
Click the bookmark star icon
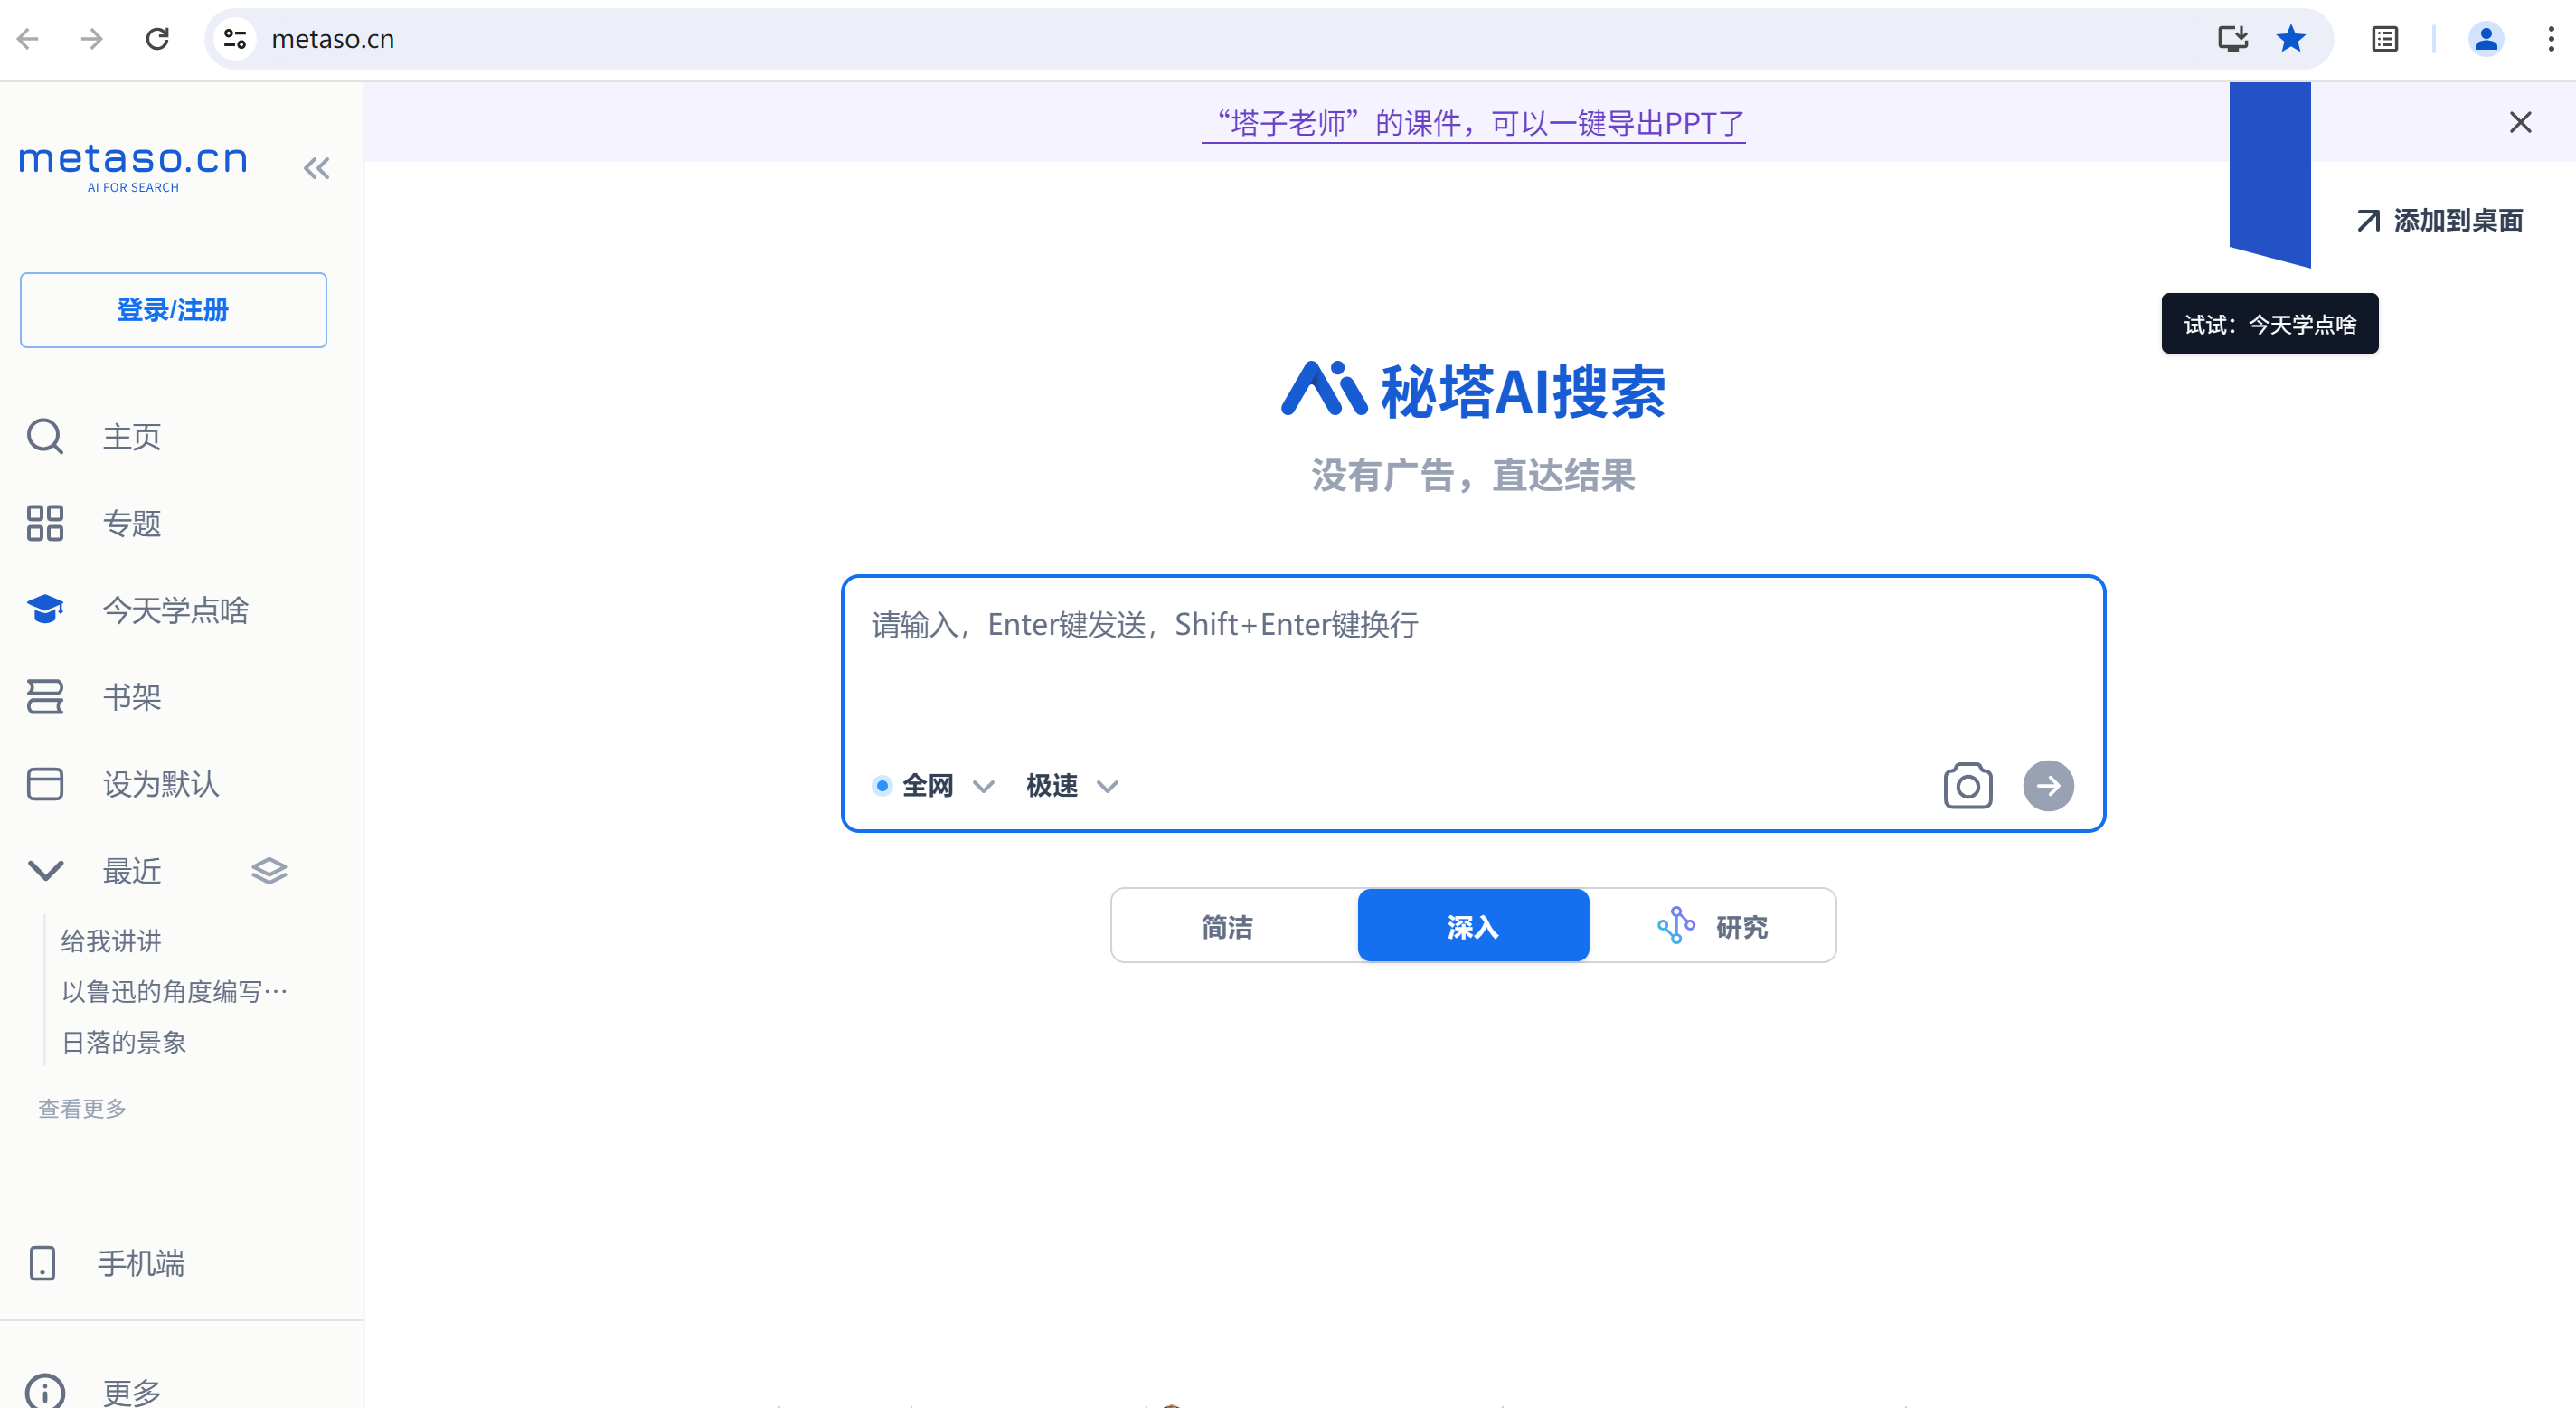(2290, 39)
